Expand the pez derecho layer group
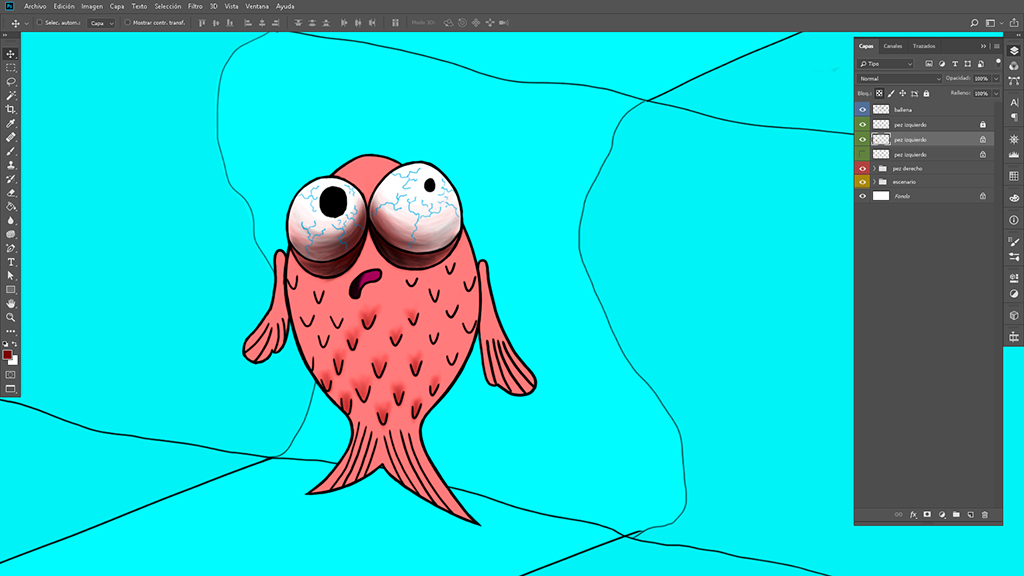 (873, 168)
